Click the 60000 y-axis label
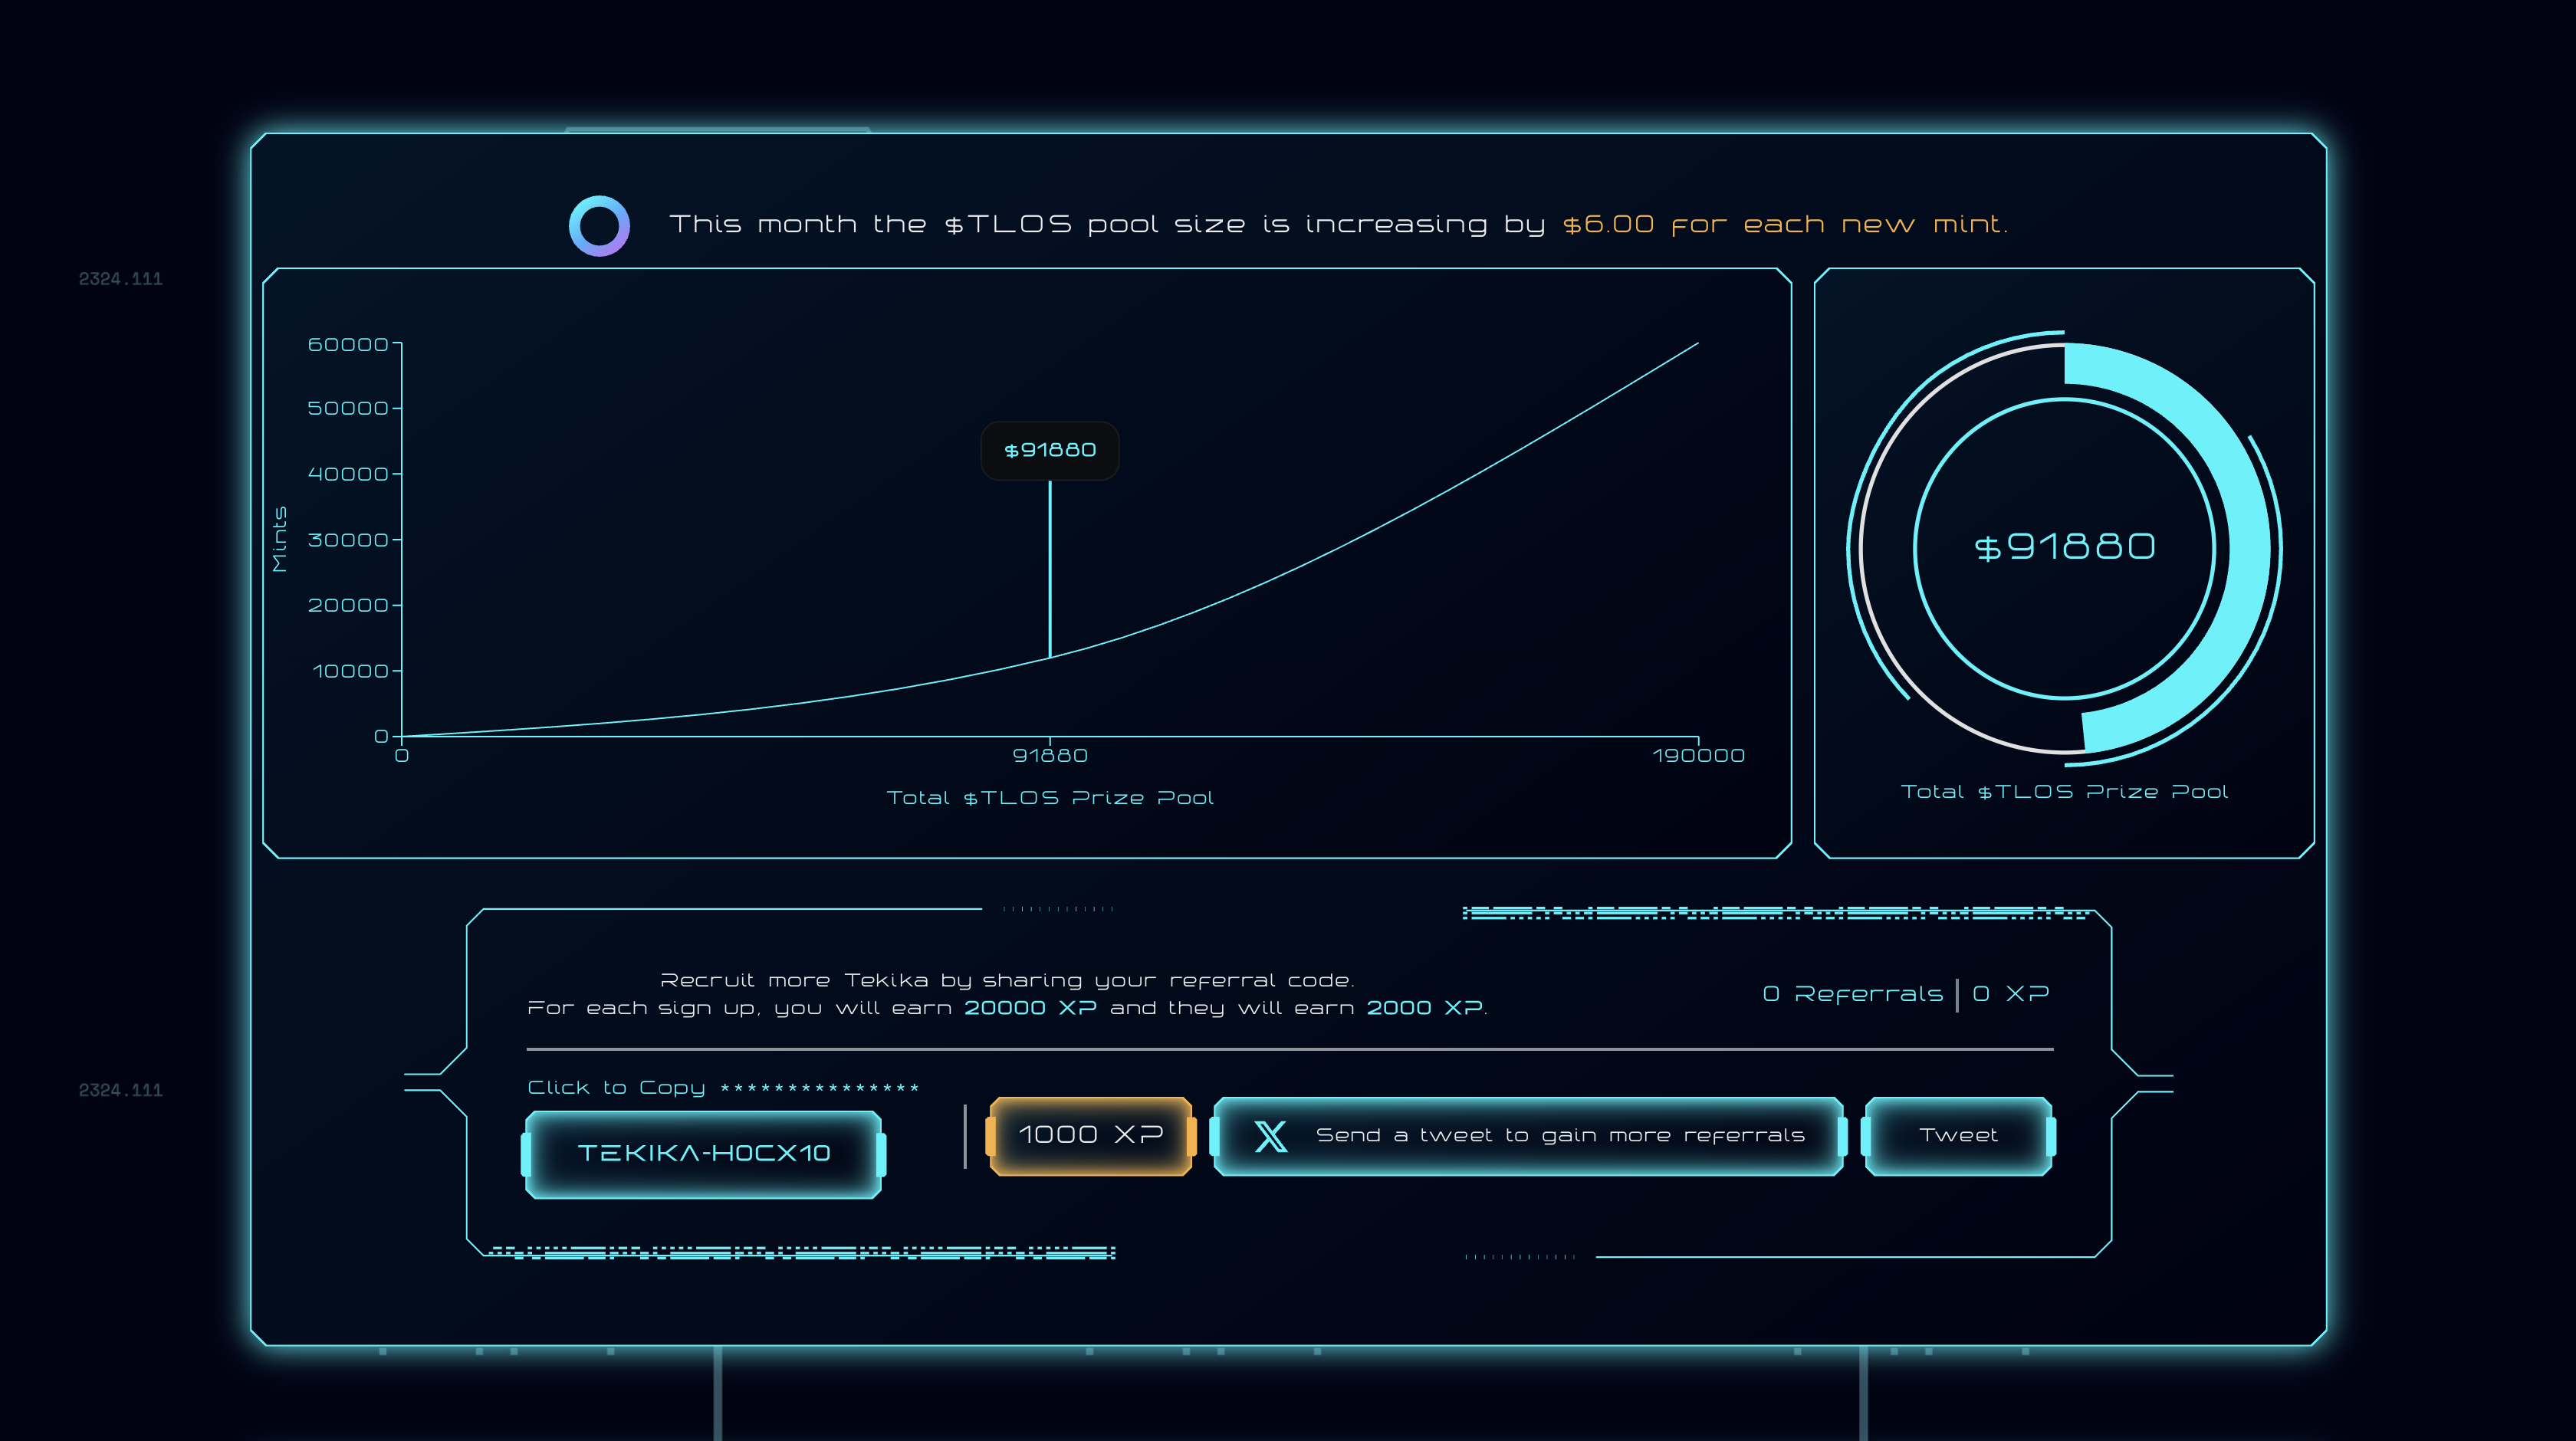2576x1441 pixels. tap(347, 345)
